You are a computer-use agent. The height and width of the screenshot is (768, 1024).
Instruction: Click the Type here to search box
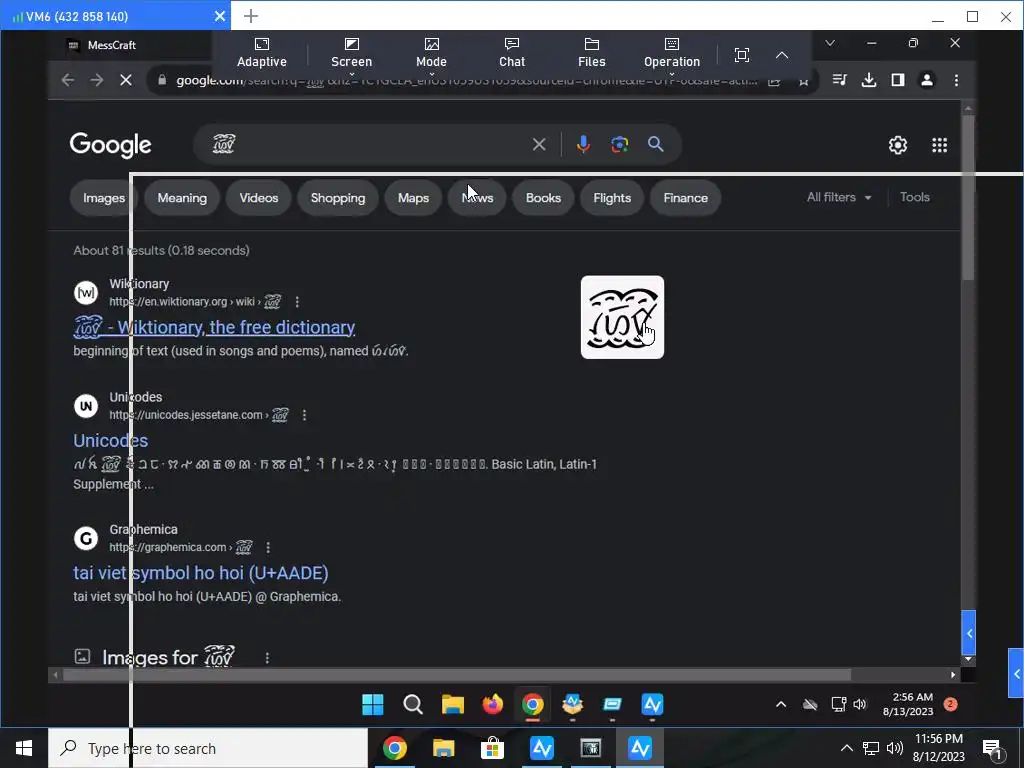208,748
